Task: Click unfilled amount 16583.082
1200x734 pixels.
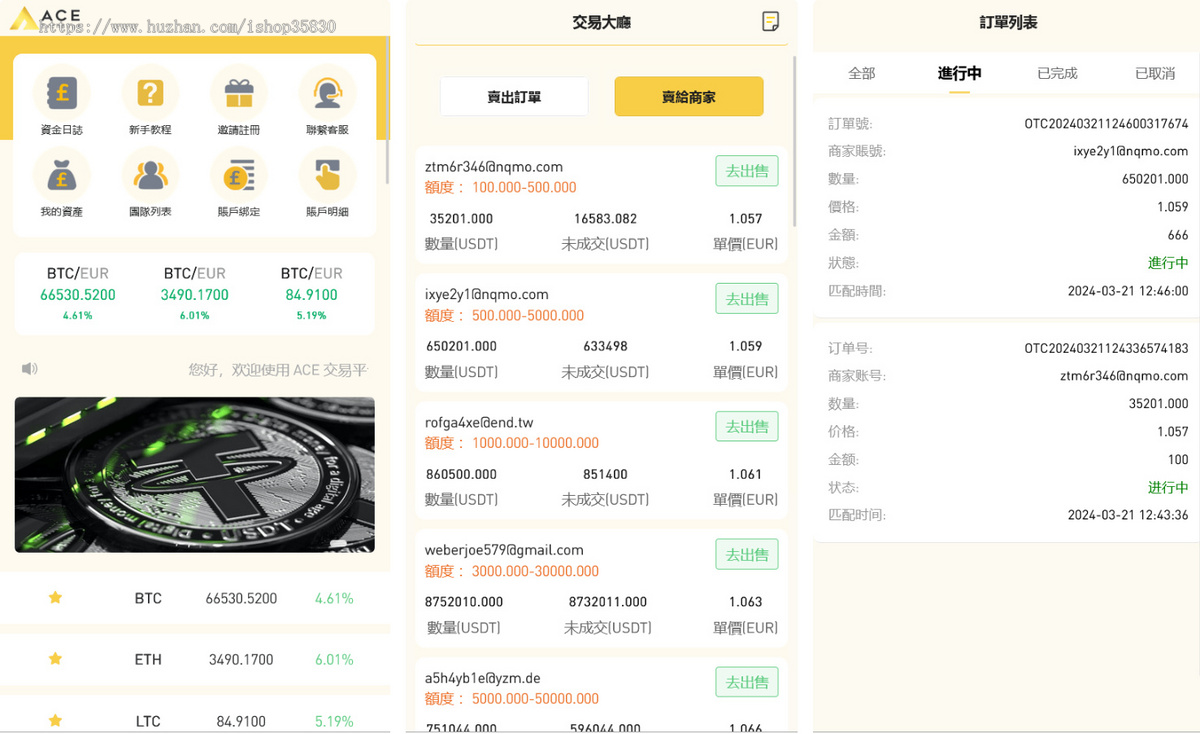Action: point(605,218)
